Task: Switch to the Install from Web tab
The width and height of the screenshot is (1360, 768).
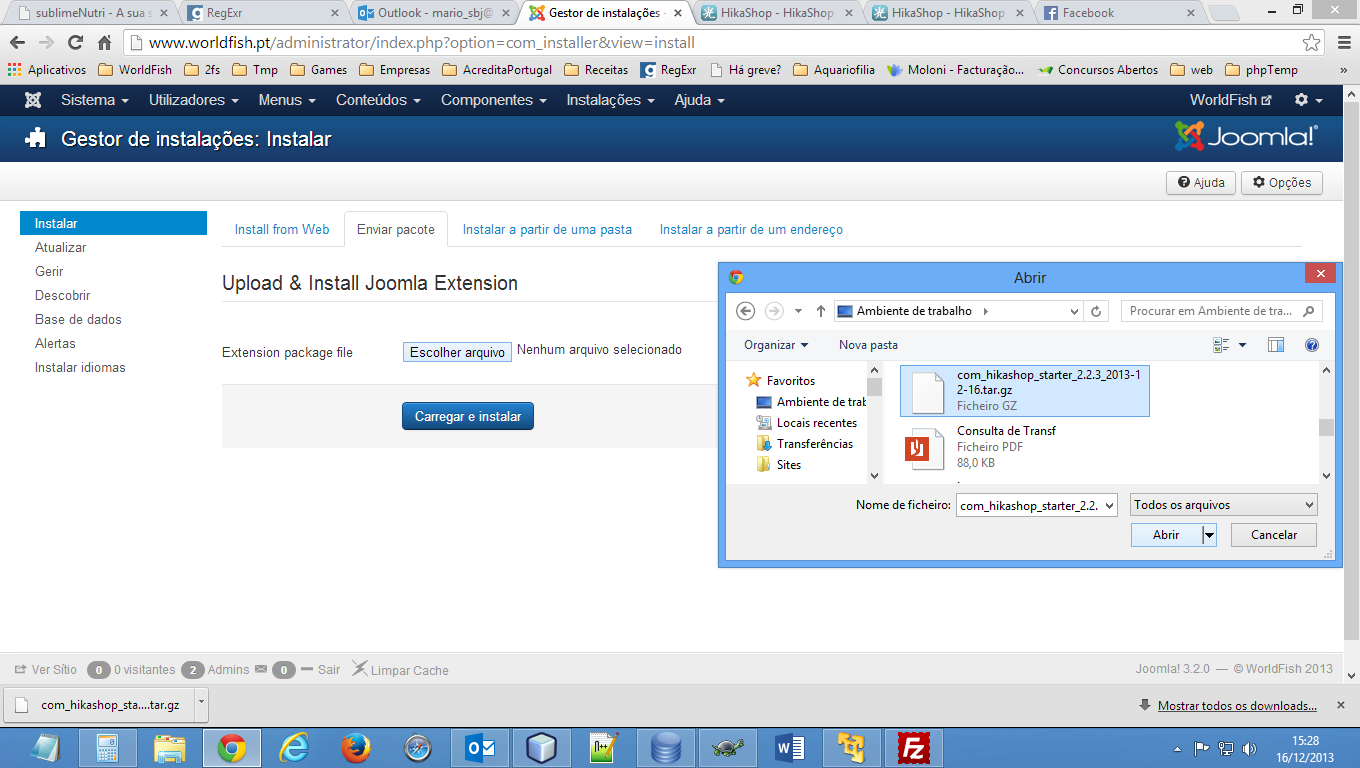Action: click(x=282, y=229)
